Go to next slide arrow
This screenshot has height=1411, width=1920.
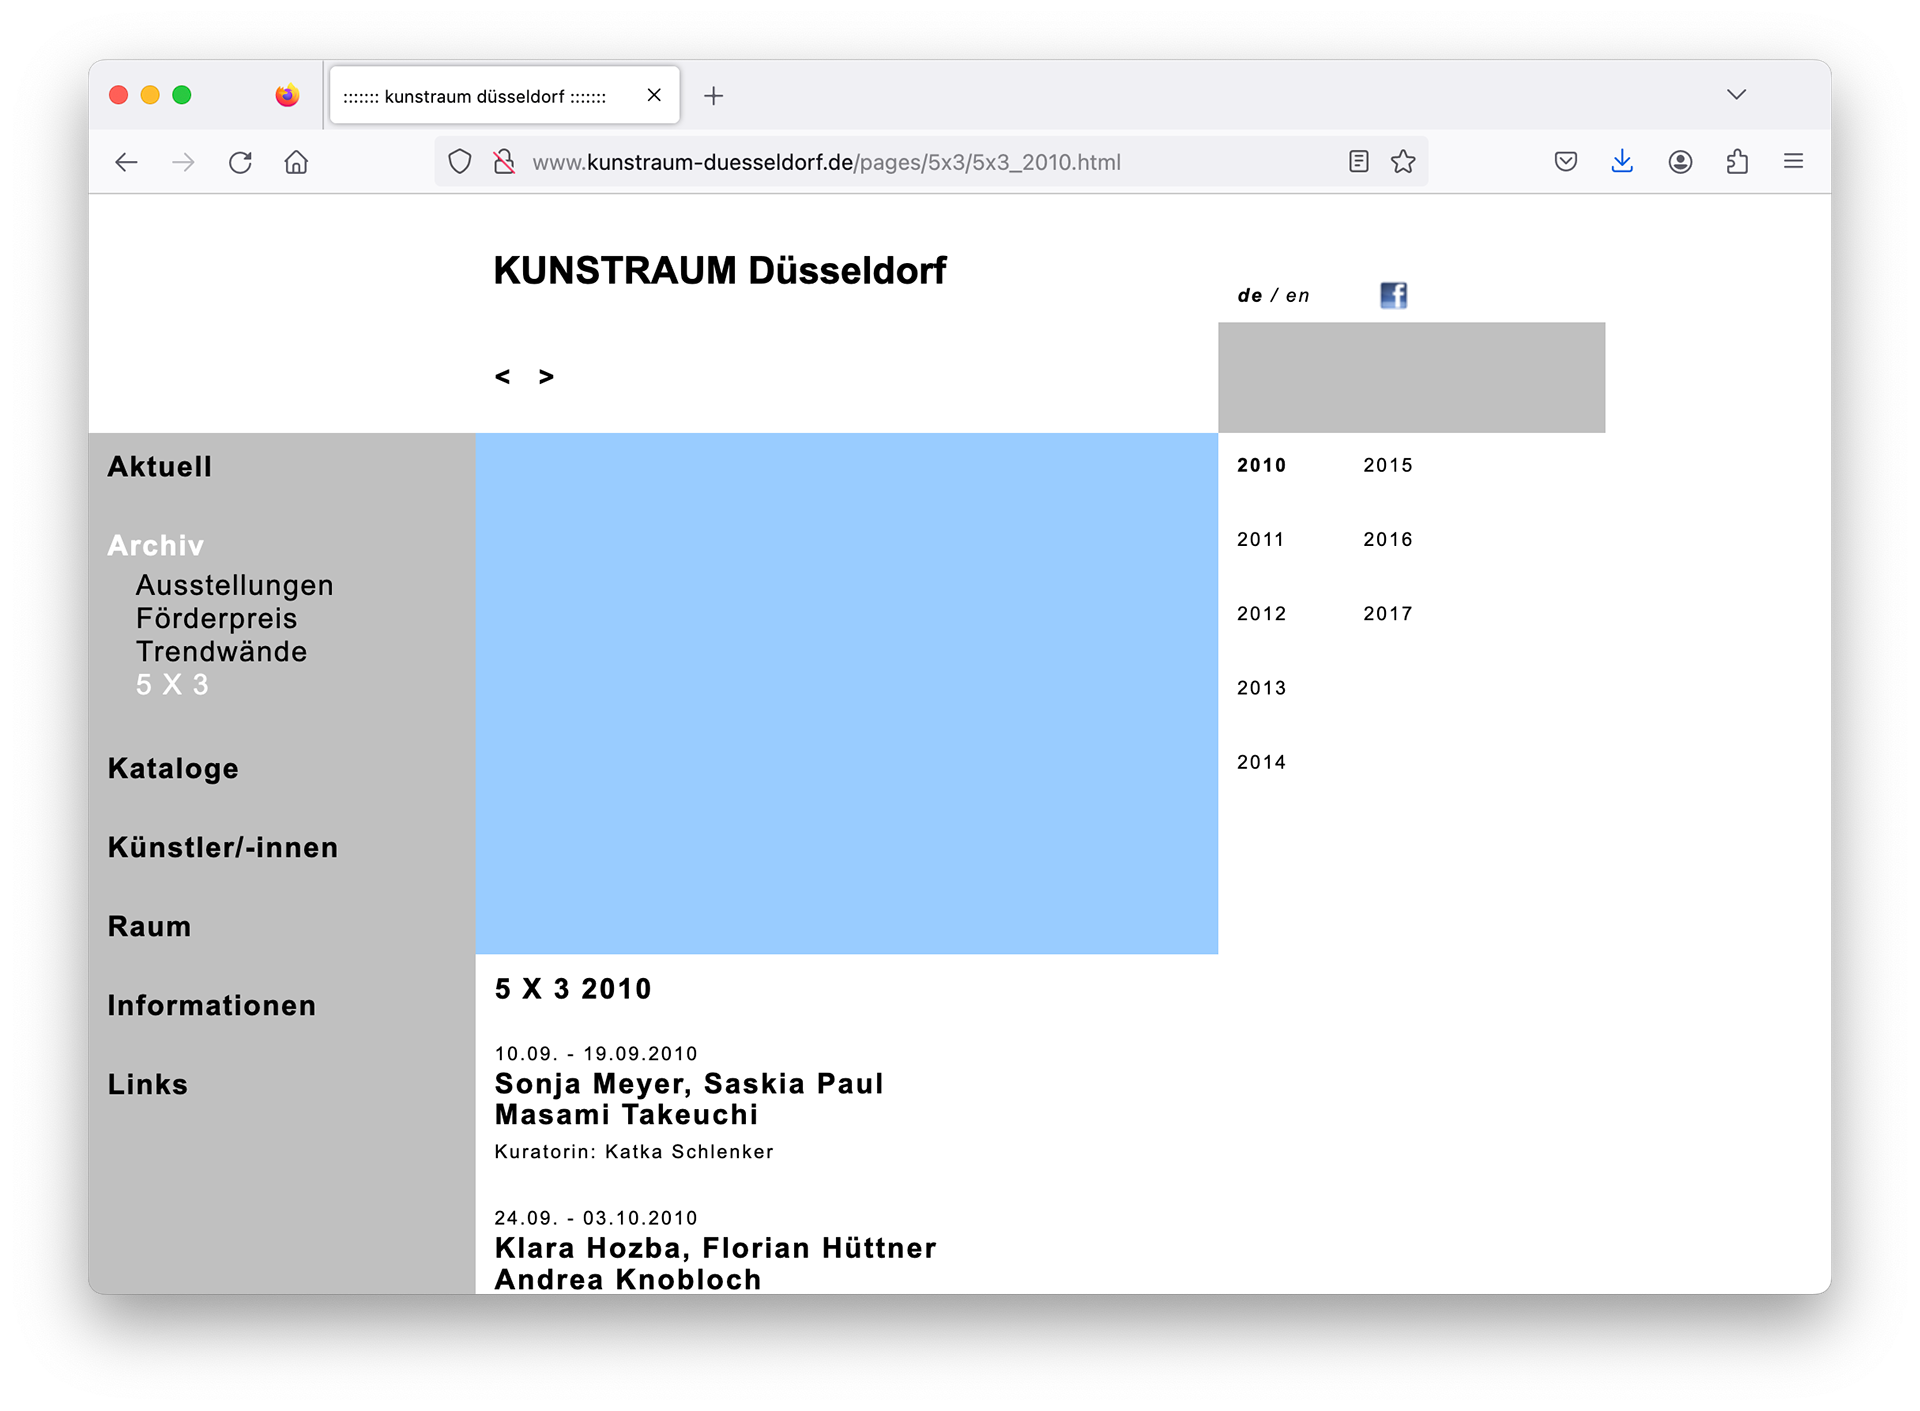point(546,377)
